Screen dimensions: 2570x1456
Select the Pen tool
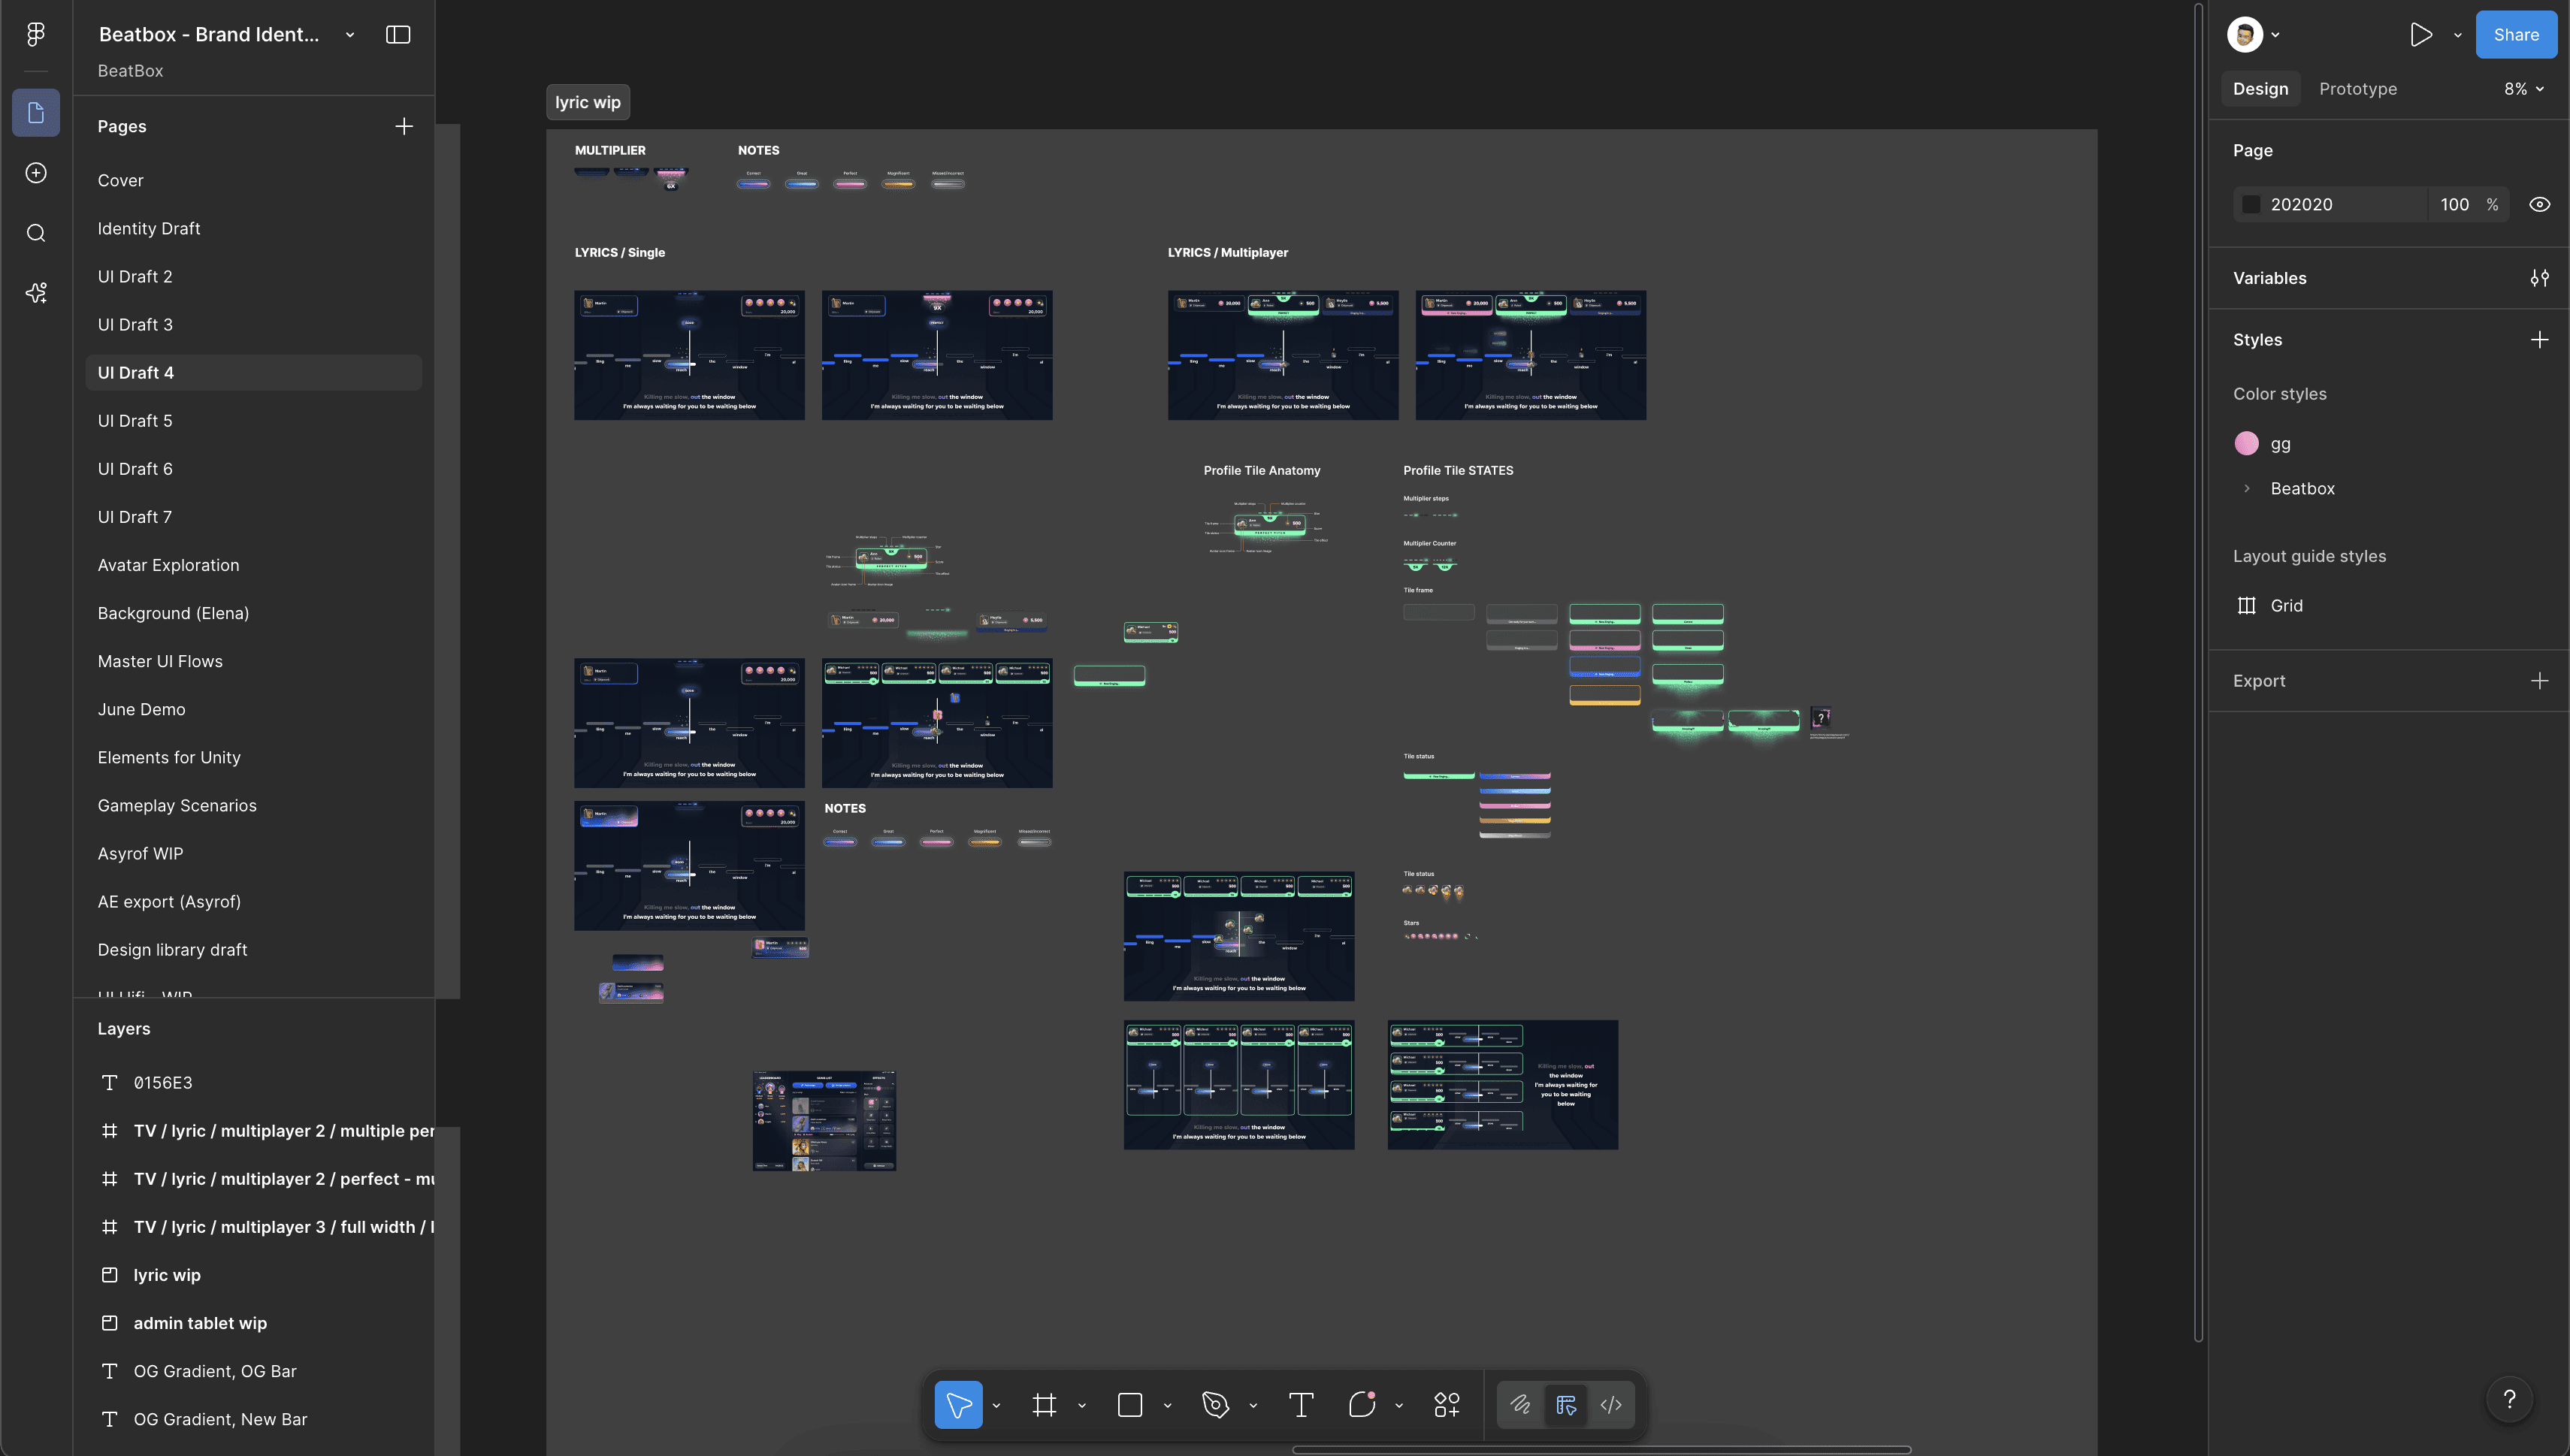pyautogui.click(x=1215, y=1405)
